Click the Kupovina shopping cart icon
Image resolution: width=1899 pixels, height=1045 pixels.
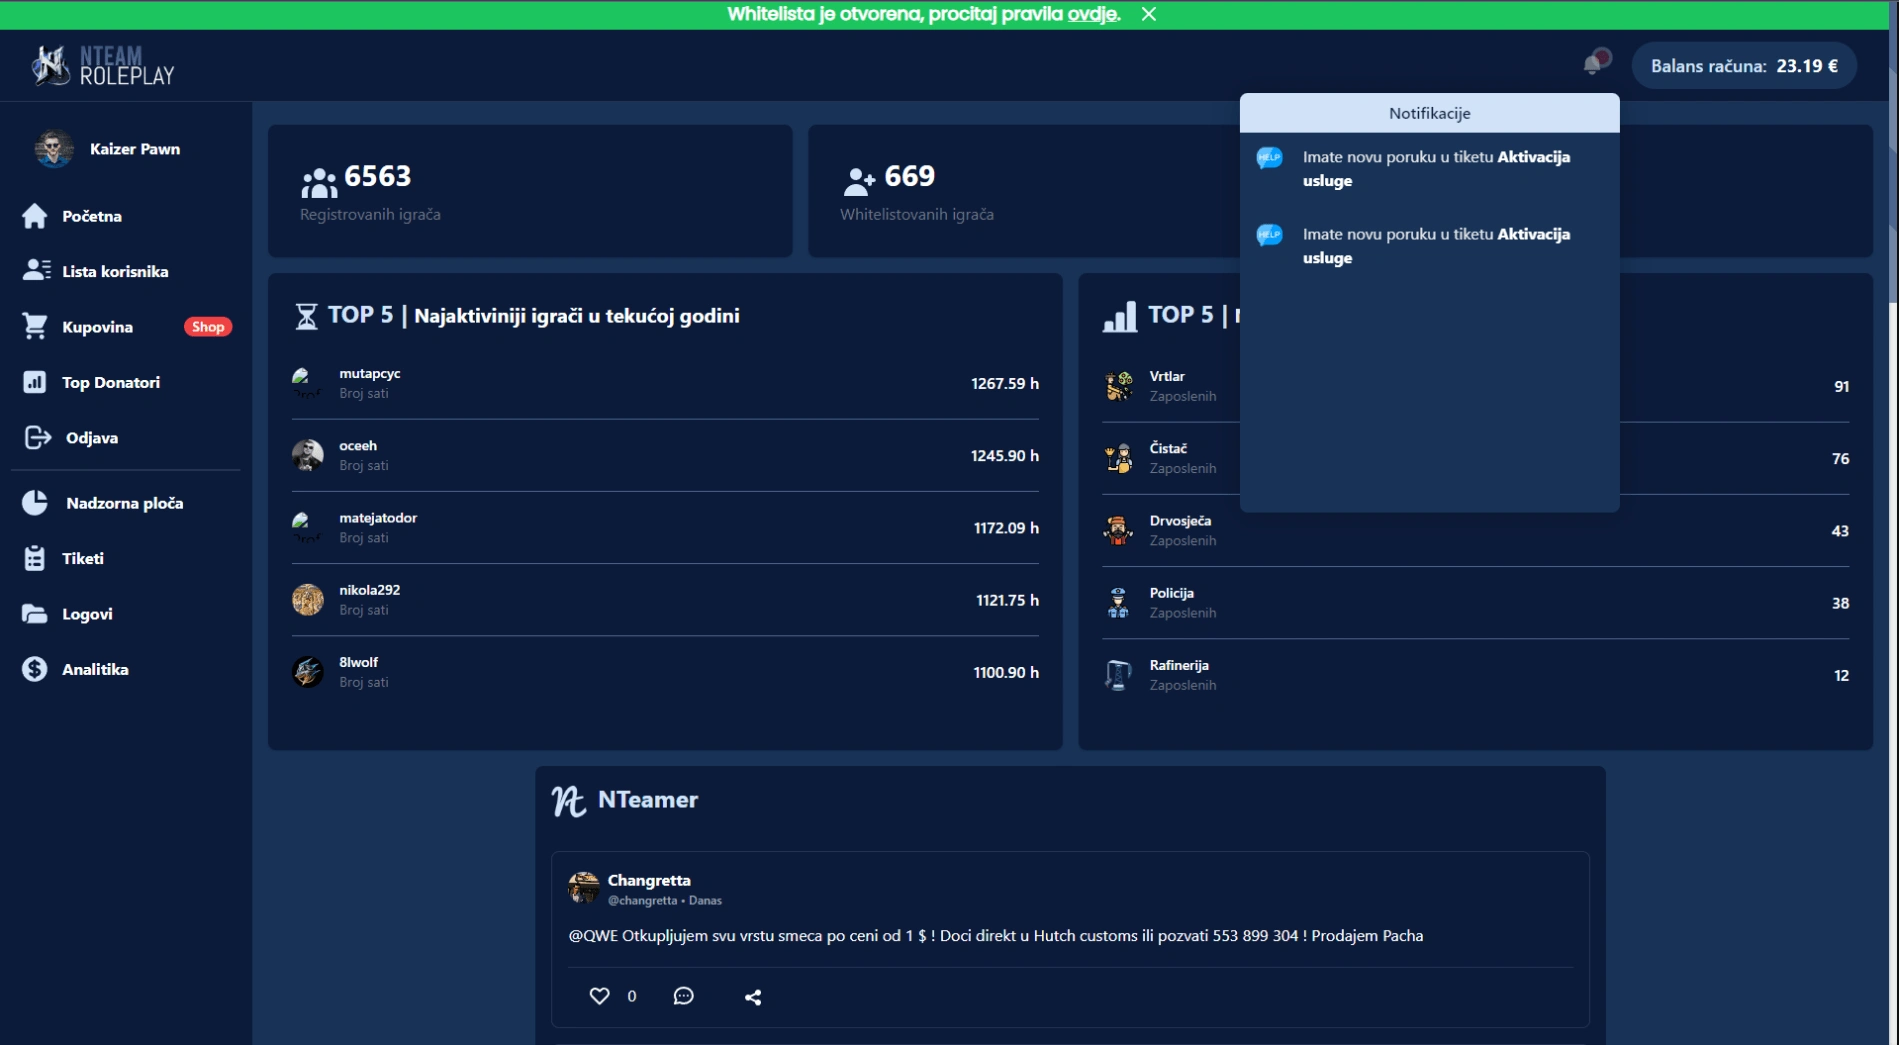[x=35, y=326]
